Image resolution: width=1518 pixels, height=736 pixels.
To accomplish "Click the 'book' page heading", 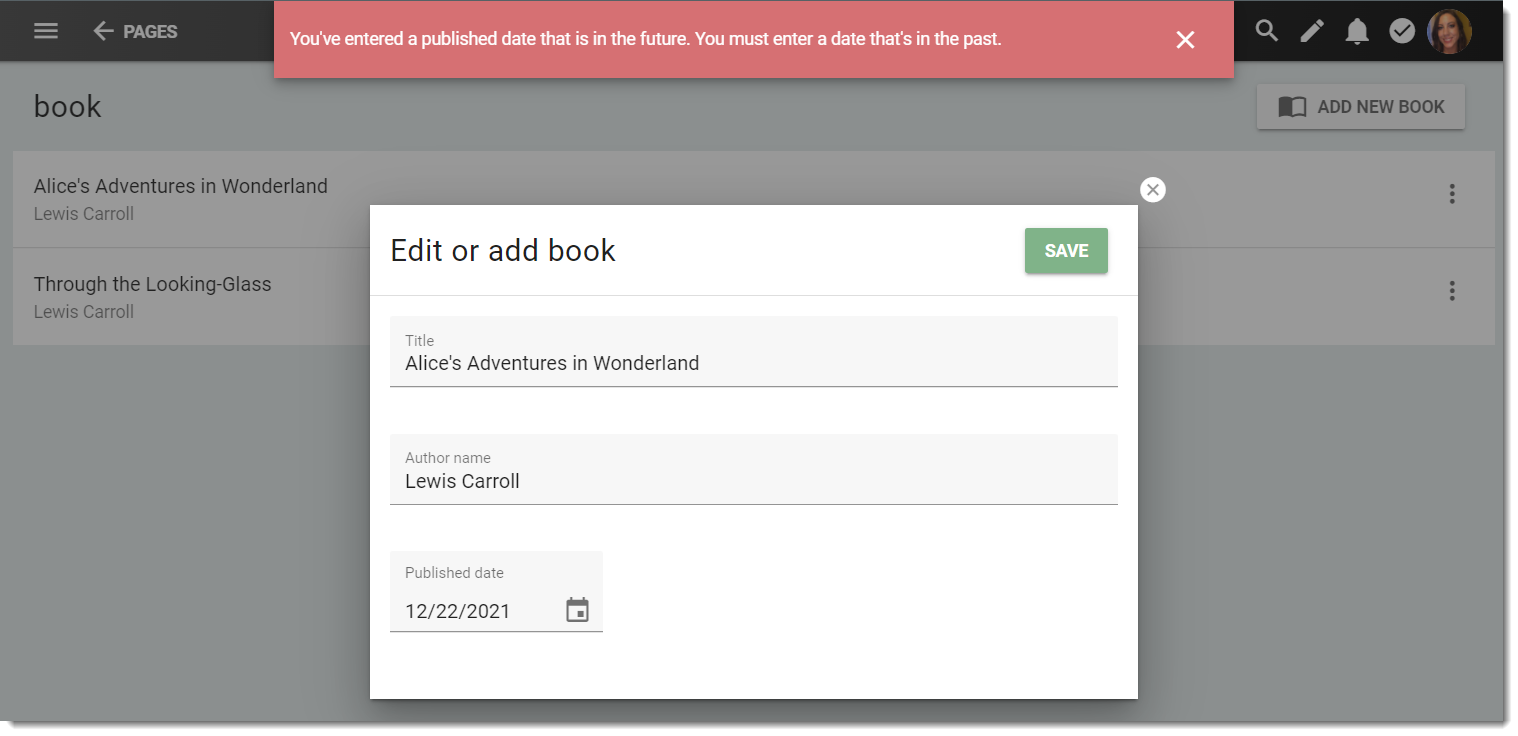I will coord(68,106).
